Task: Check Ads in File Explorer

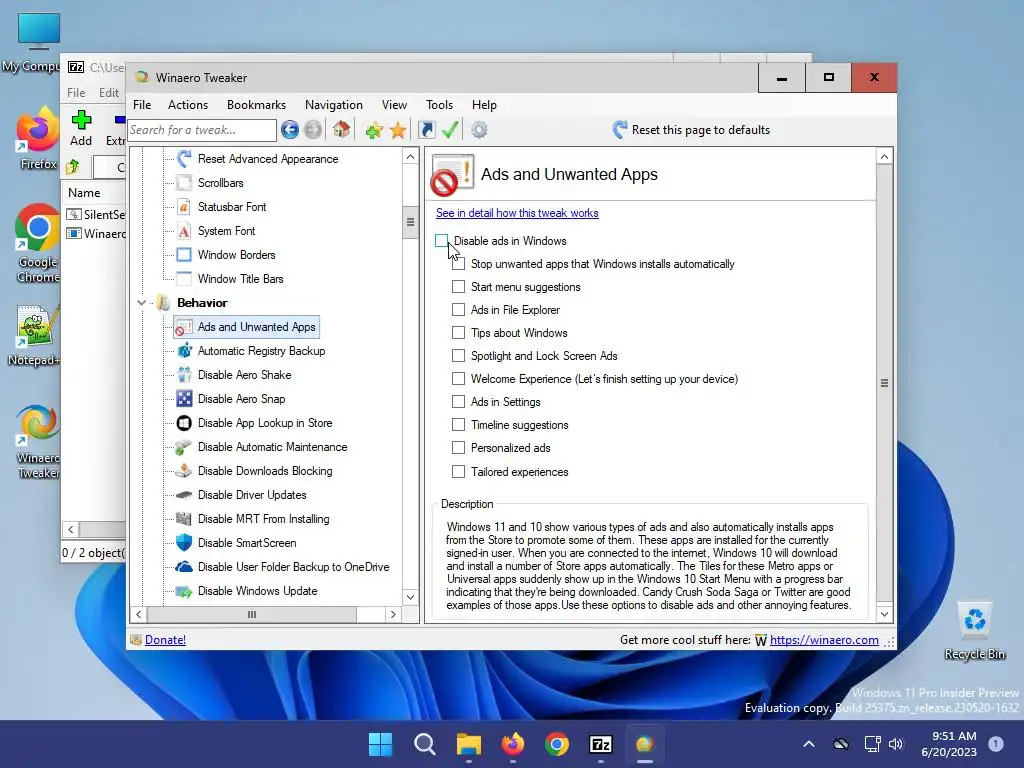Action: [458, 310]
